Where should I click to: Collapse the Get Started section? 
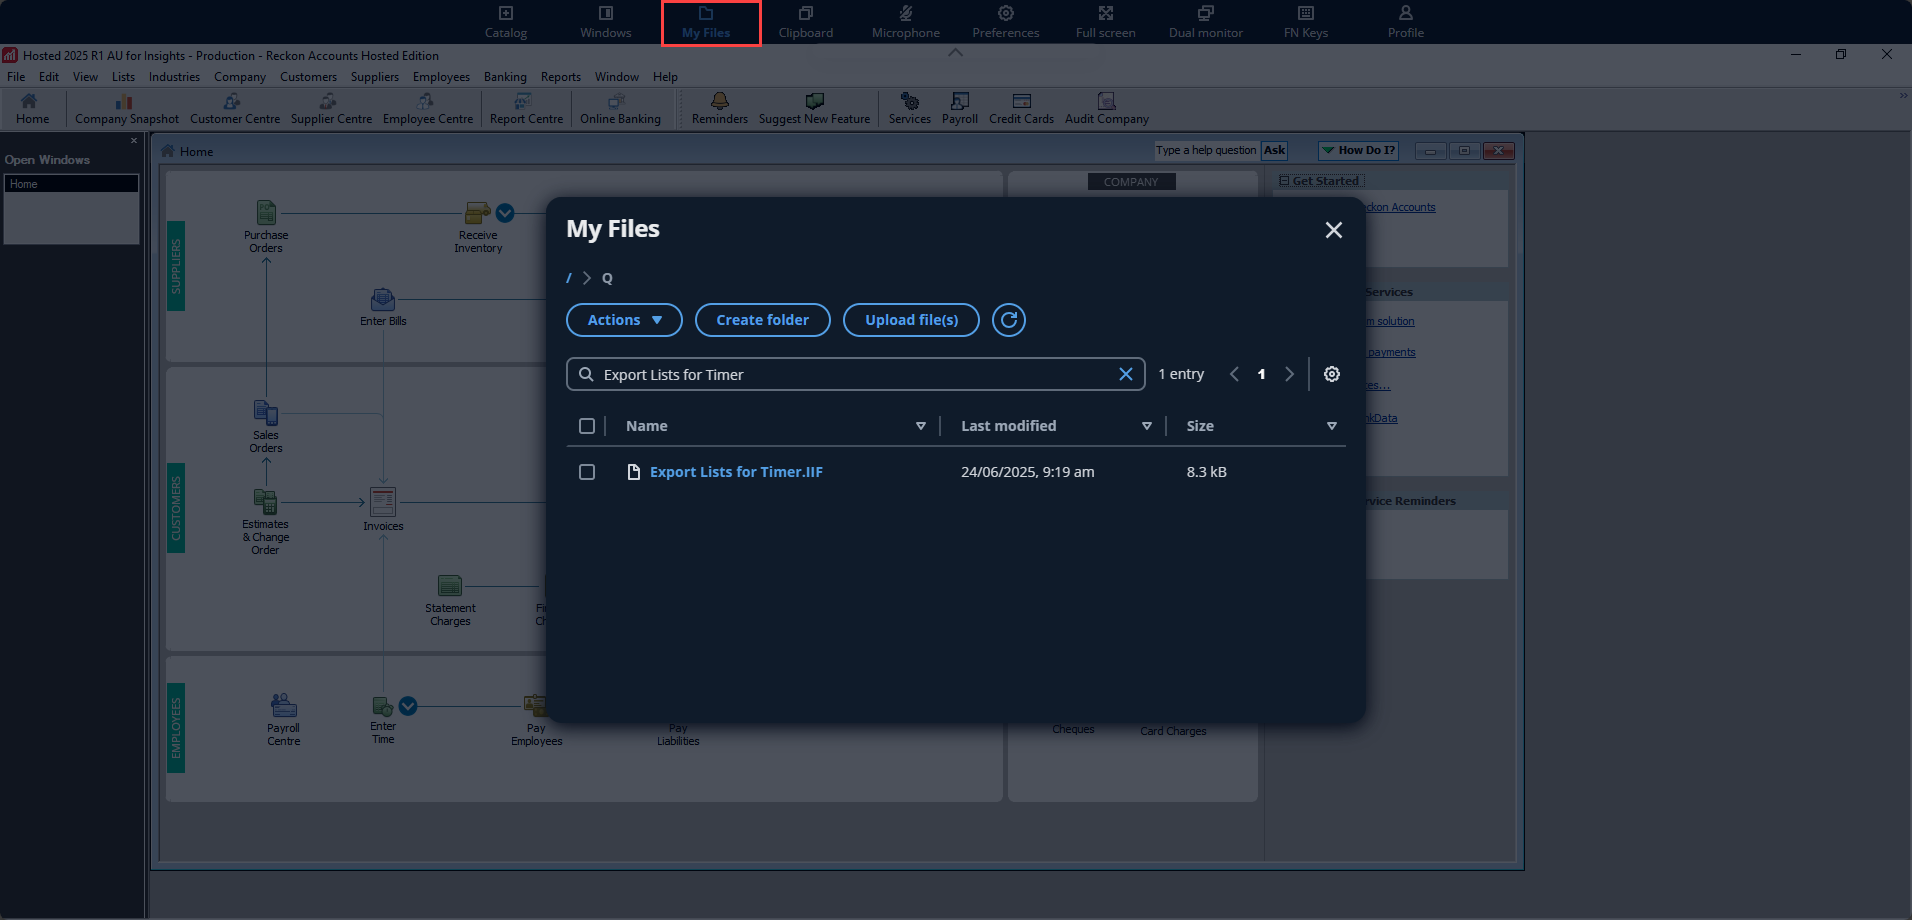[1284, 181]
